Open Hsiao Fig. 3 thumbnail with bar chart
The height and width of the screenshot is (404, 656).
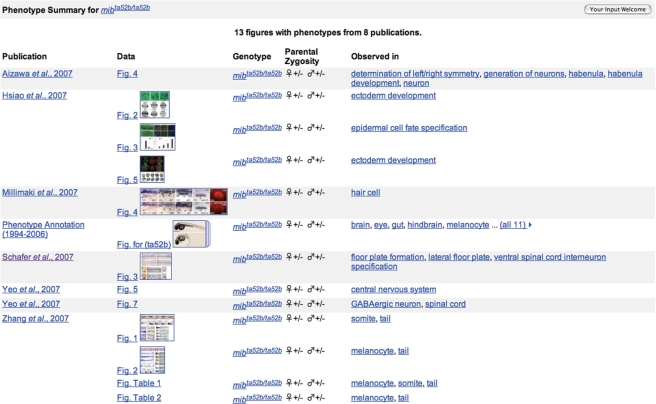[158, 137]
